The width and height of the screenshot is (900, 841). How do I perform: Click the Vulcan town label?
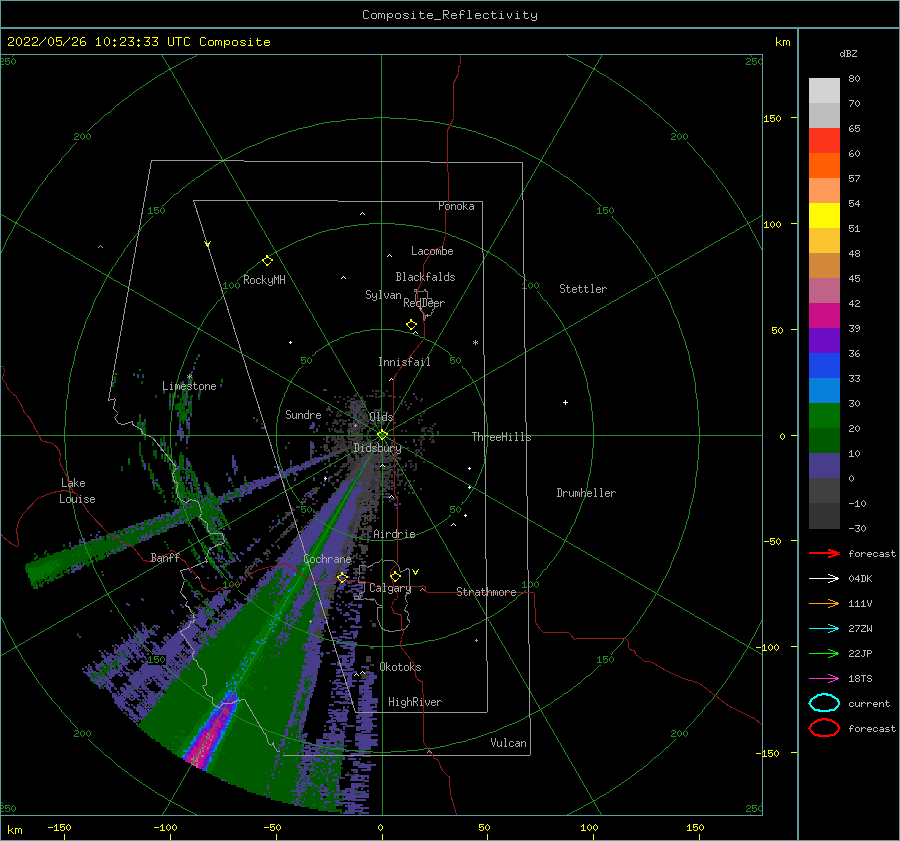point(508,743)
